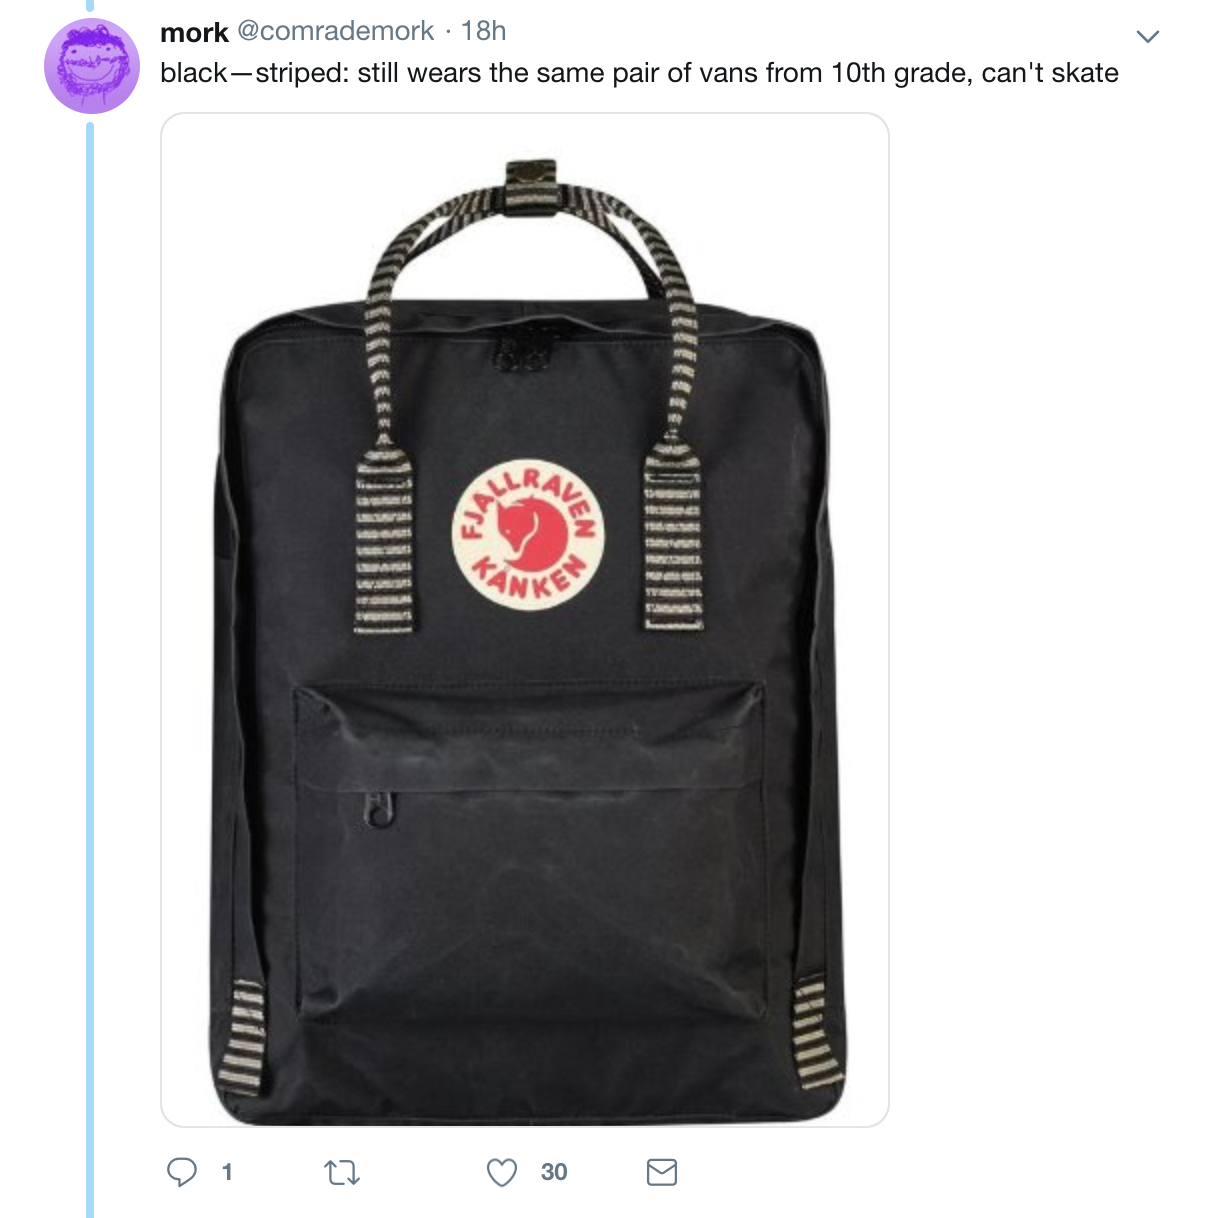Click the red Fjallraven Kanken logo in photo
This screenshot has height=1218, width=1224.
click(529, 534)
